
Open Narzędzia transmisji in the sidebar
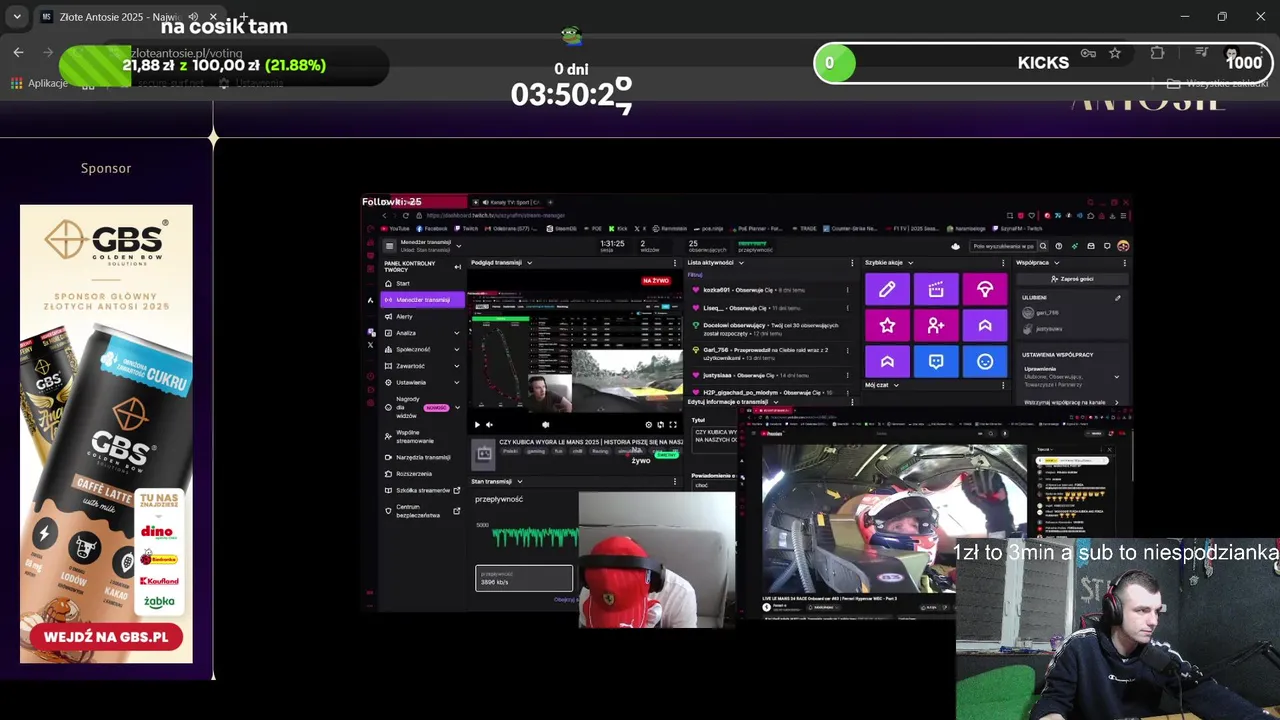(423, 457)
